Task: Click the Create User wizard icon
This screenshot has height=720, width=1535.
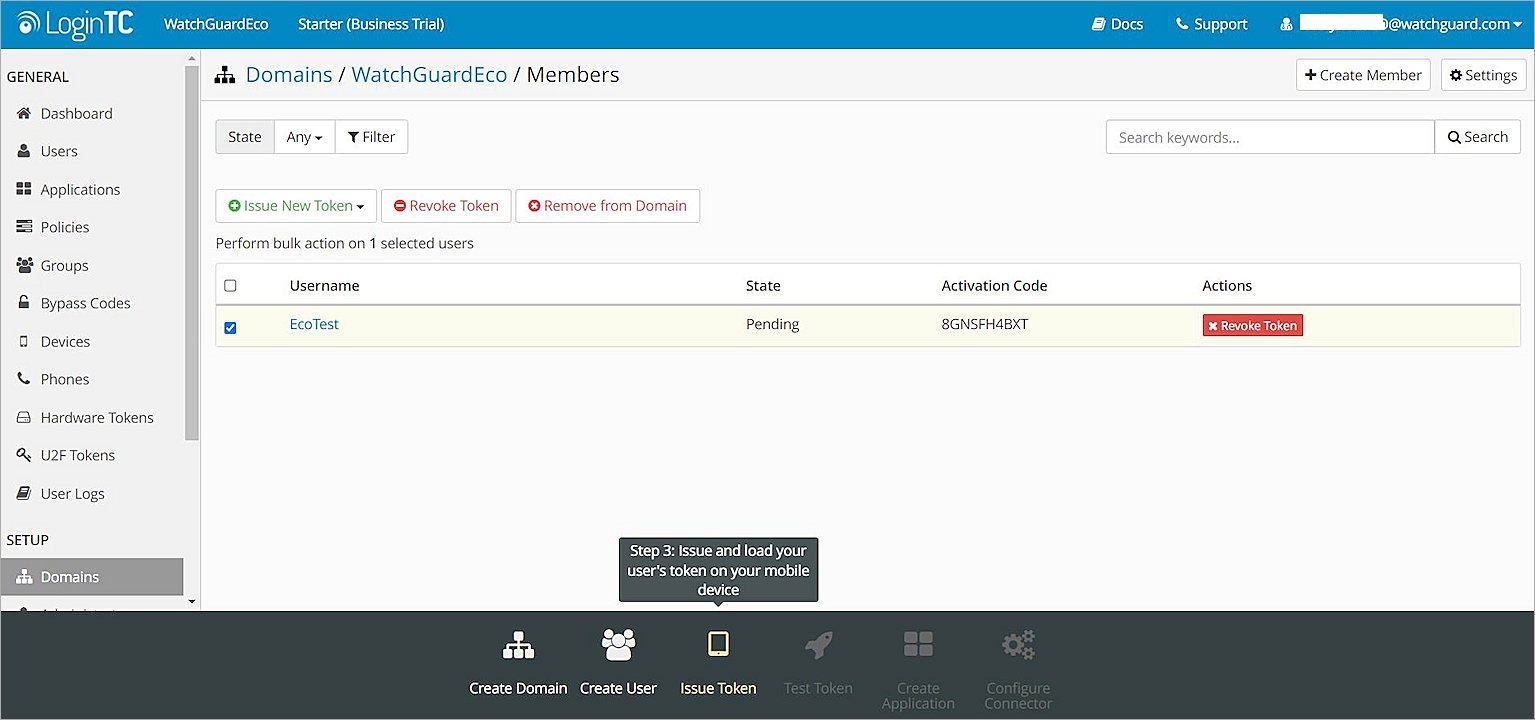Action: [618, 645]
